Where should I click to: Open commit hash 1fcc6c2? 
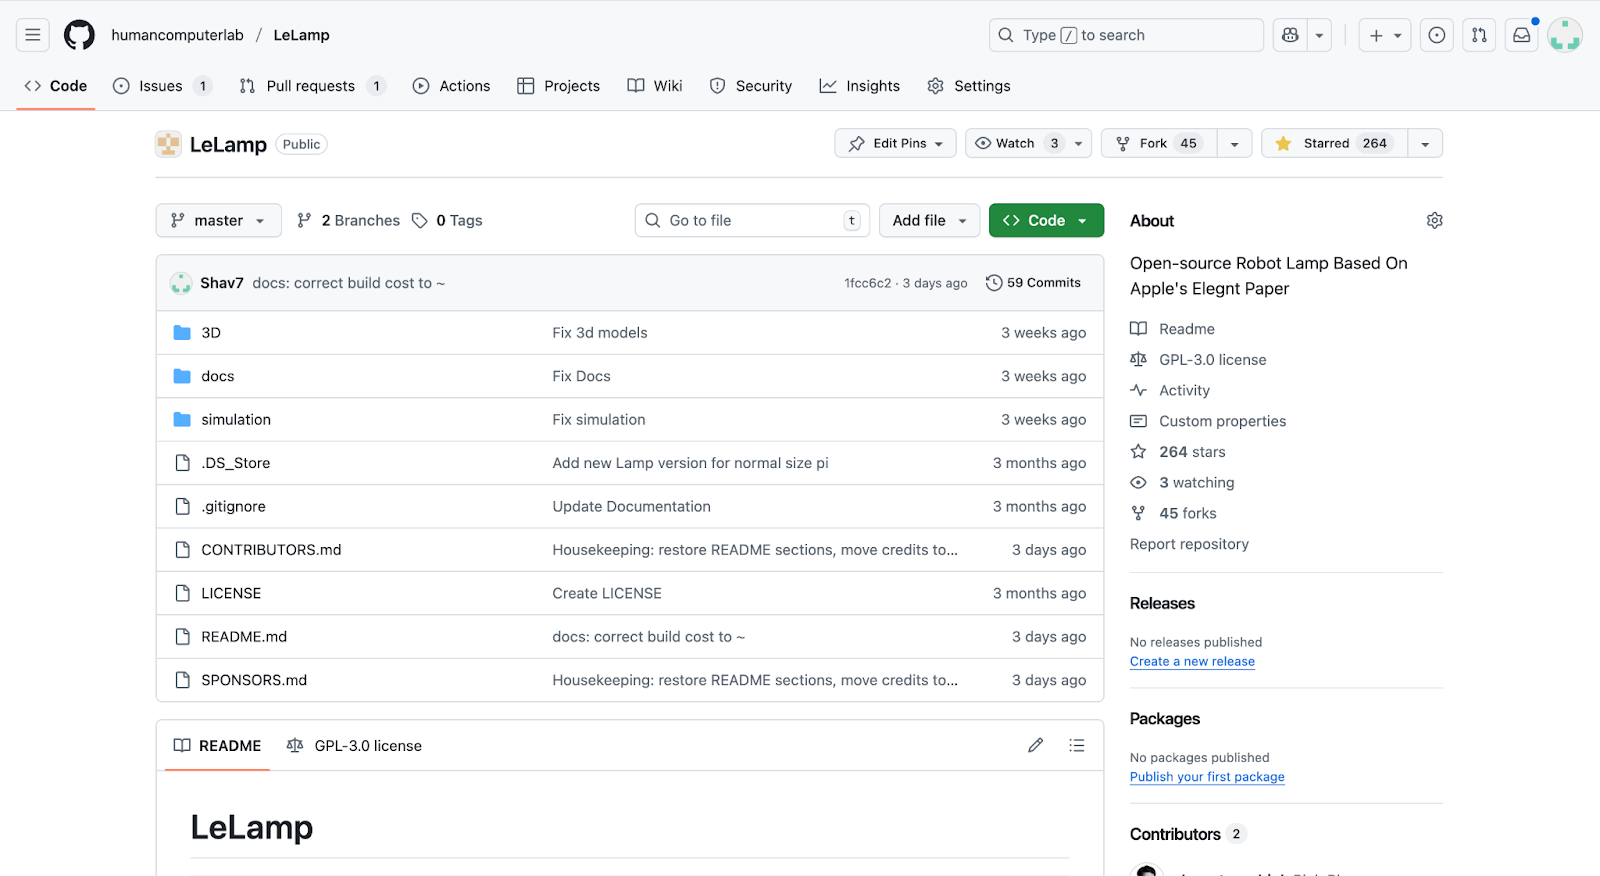tap(867, 283)
